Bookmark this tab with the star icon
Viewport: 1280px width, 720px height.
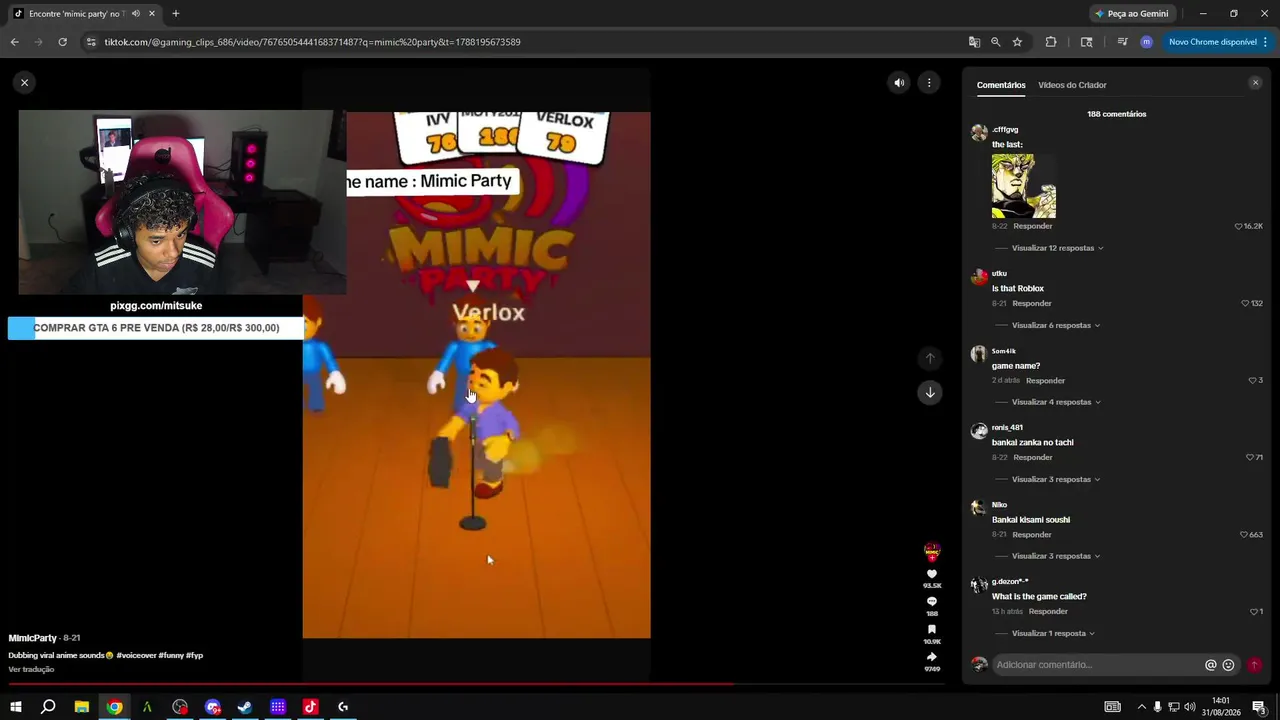pos(1017,42)
